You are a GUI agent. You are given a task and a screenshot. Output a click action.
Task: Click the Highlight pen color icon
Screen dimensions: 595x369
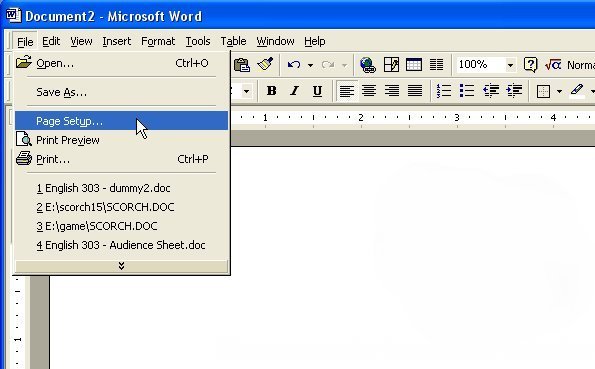coord(577,91)
